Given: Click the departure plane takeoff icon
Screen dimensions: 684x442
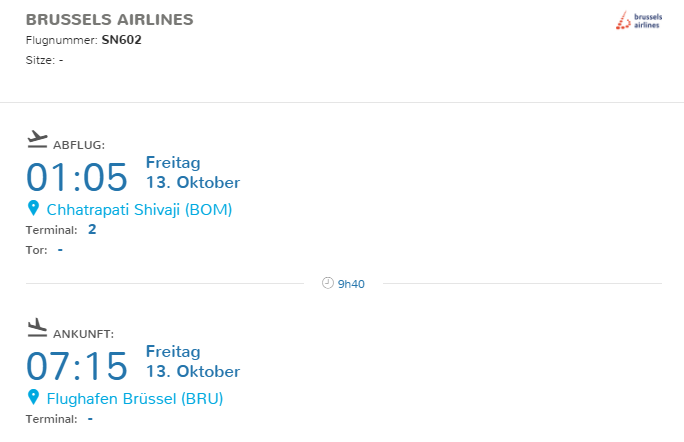Looking at the screenshot, I should click(37, 137).
